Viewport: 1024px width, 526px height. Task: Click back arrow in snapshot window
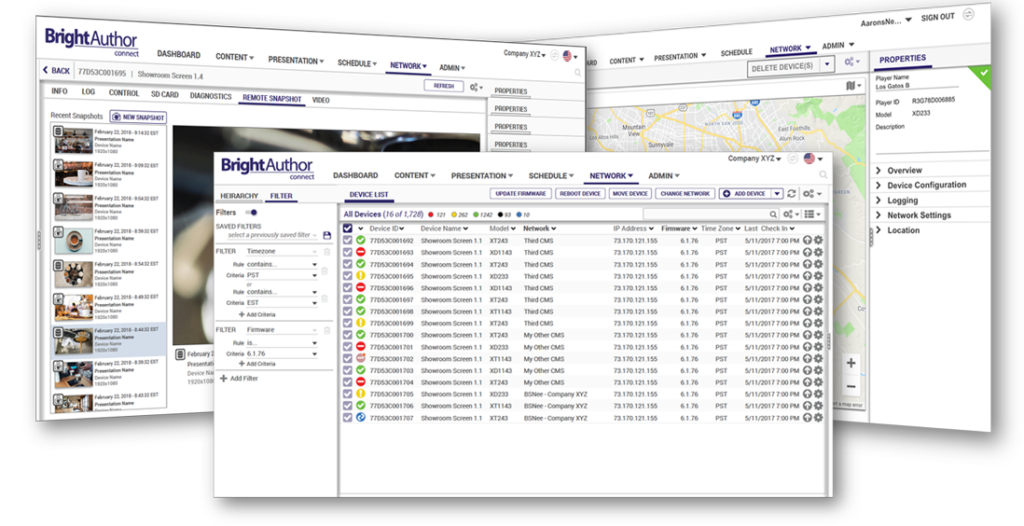point(45,70)
